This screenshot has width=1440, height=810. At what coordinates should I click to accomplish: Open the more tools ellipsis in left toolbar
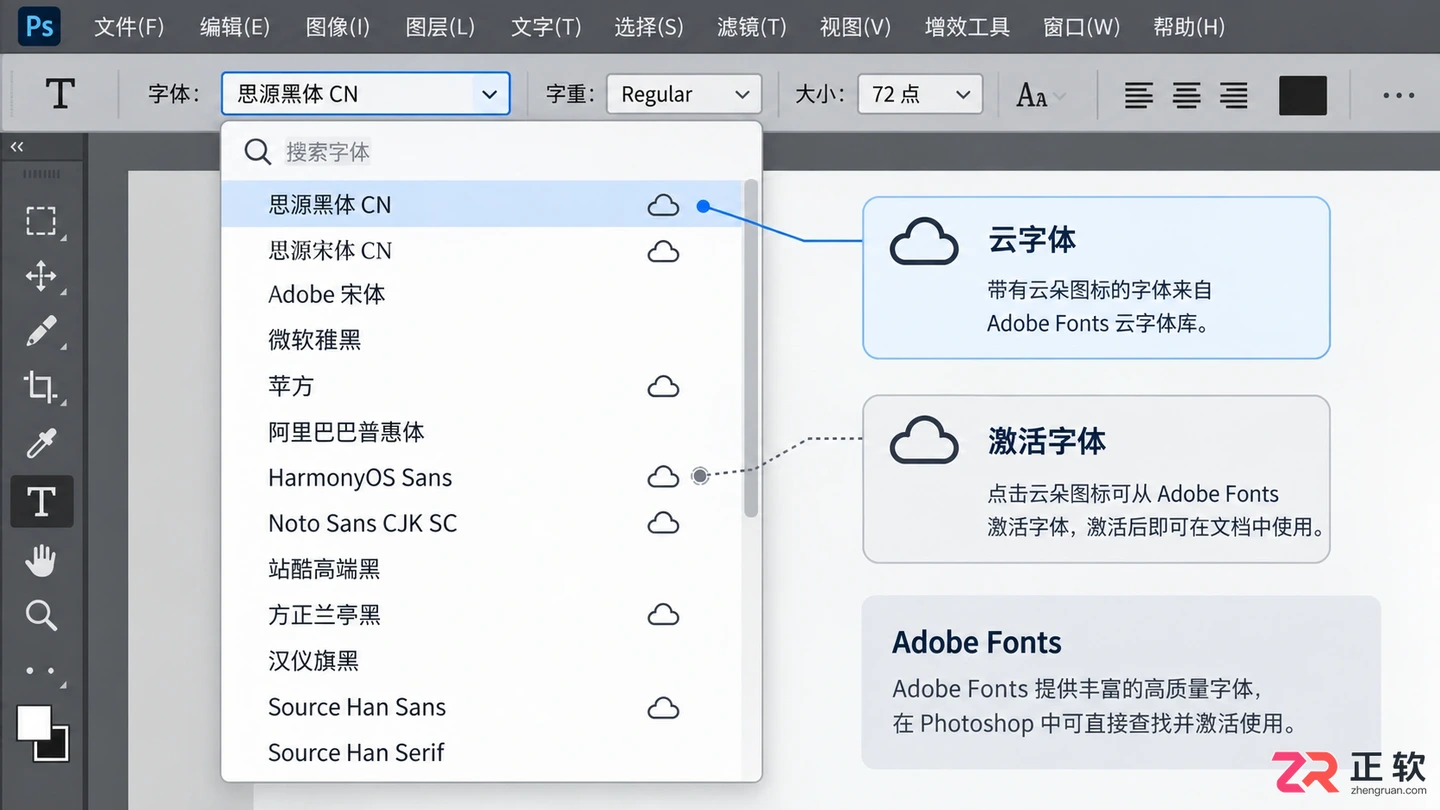[x=41, y=671]
